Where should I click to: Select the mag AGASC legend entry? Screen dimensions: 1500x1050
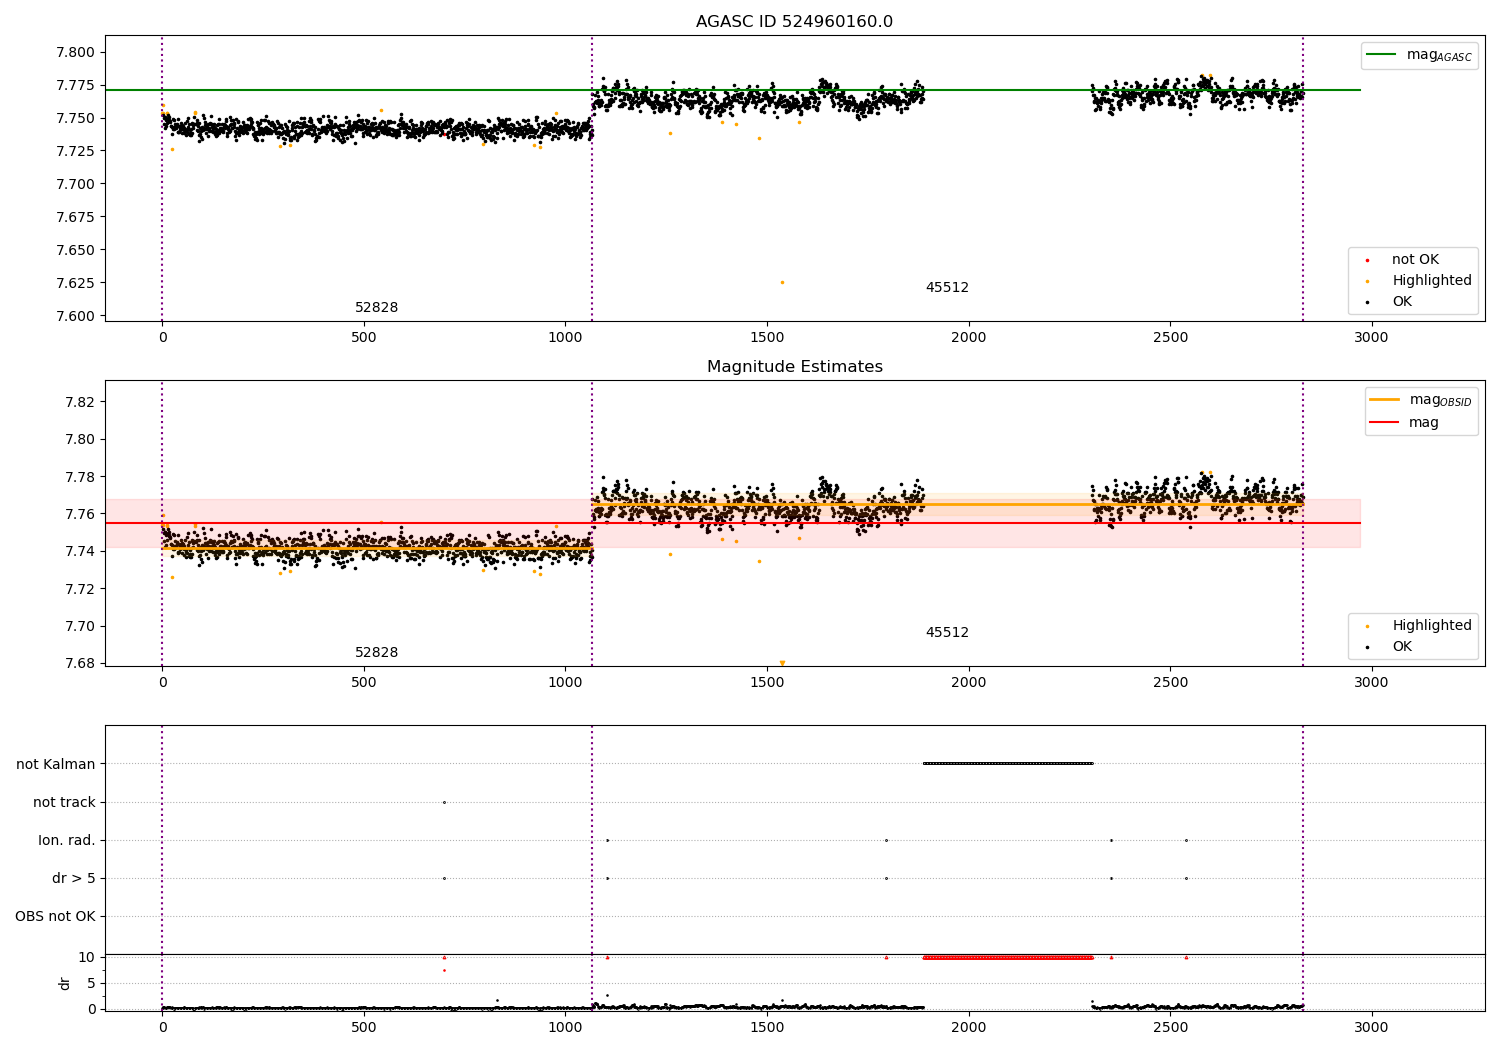point(1418,55)
